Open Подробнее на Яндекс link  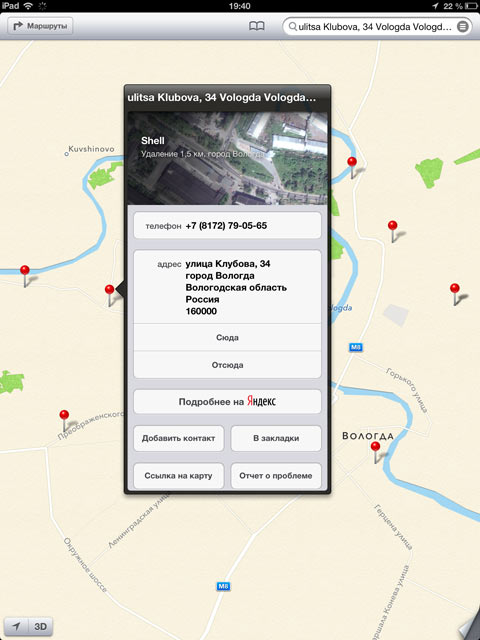tap(227, 402)
